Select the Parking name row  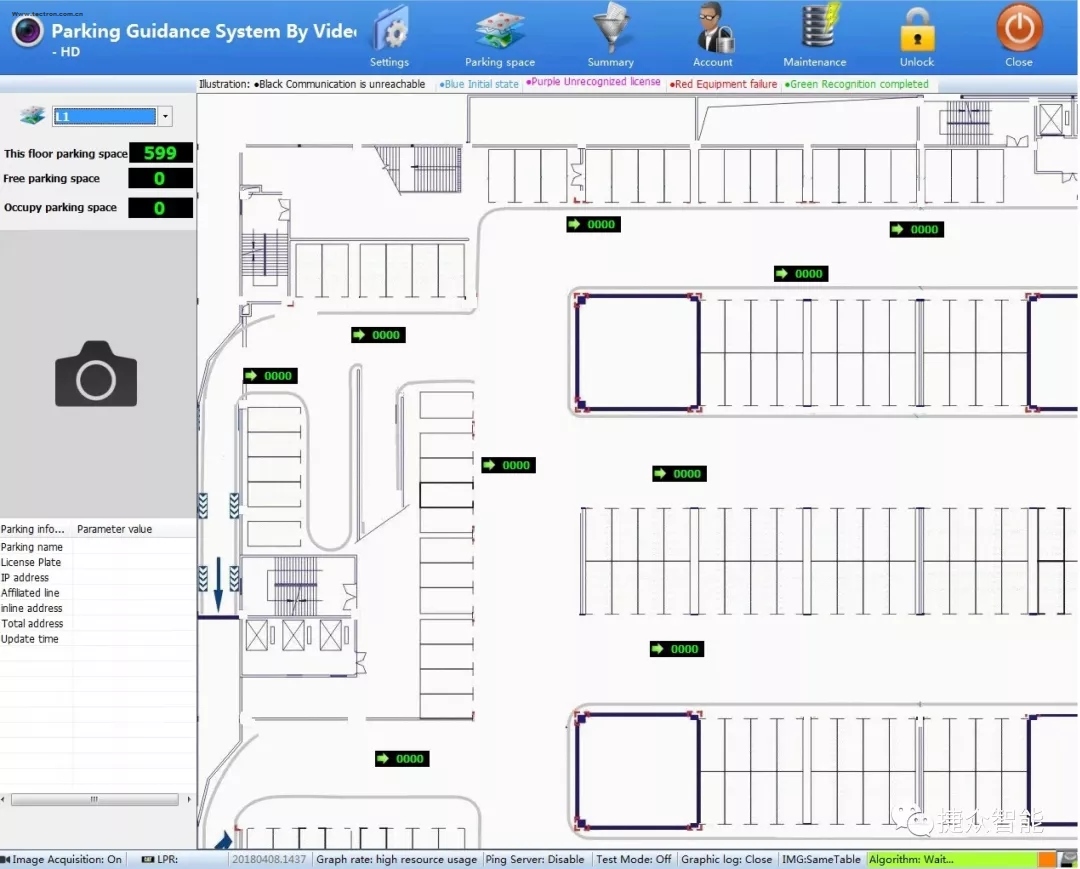coord(98,547)
